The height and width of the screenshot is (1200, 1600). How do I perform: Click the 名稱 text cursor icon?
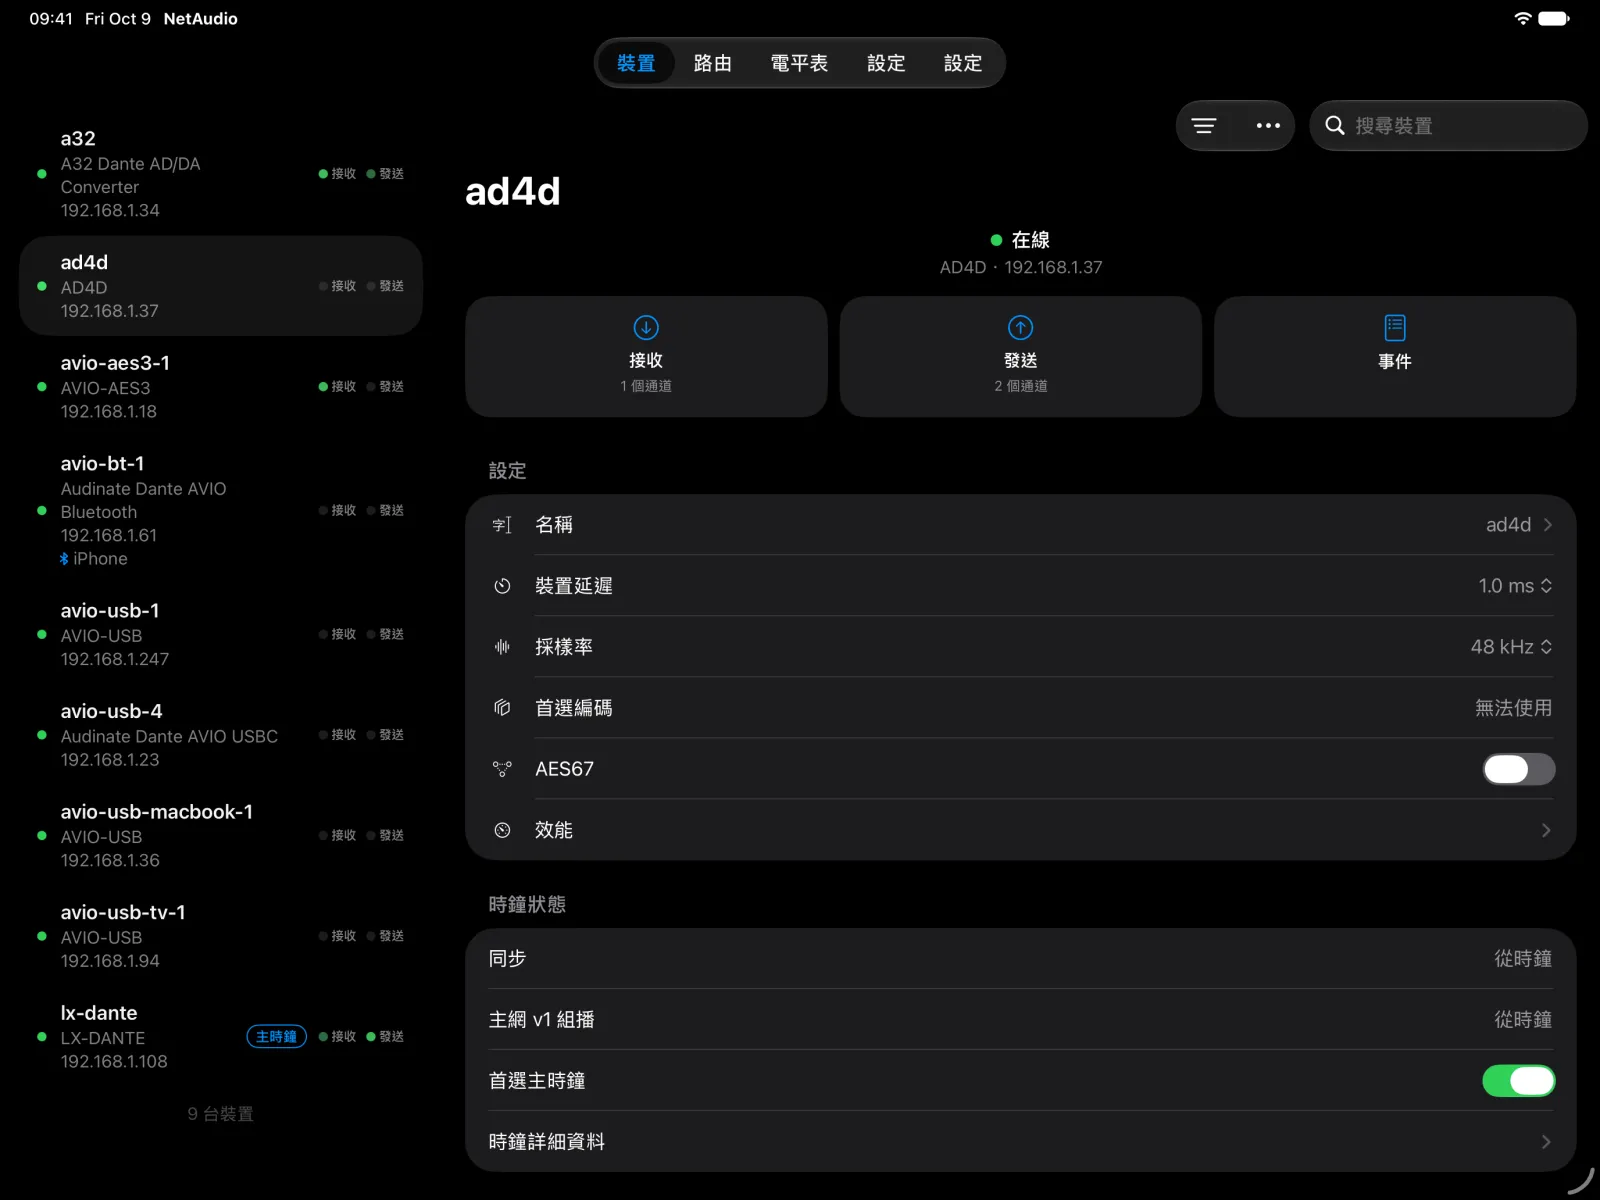click(x=502, y=525)
